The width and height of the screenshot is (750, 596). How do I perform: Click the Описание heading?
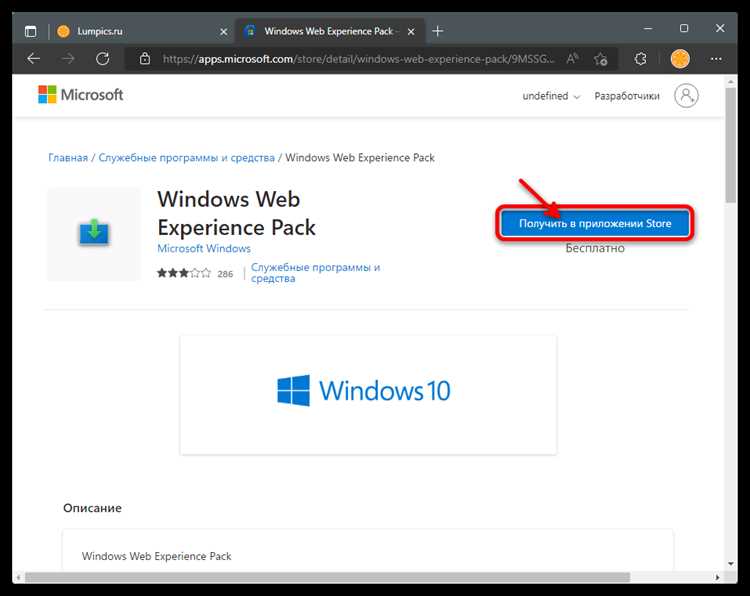point(92,508)
